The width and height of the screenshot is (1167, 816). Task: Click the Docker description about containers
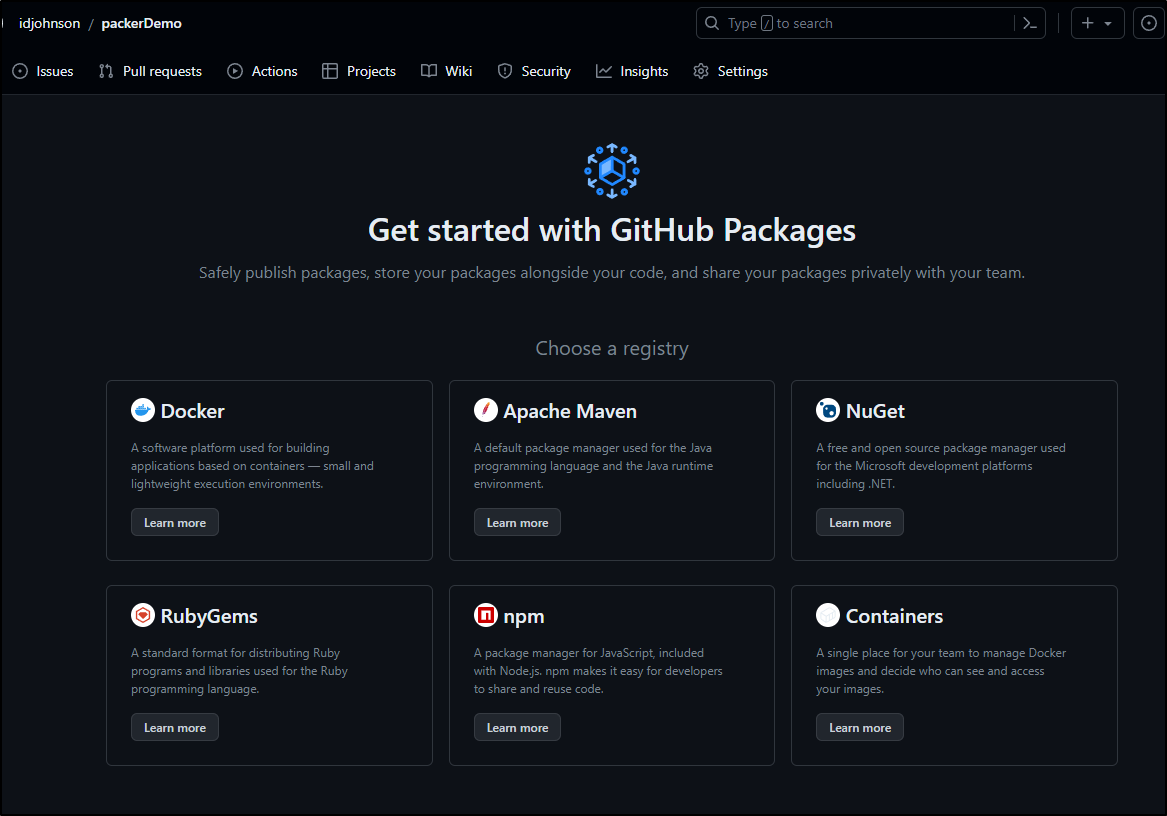click(252, 466)
